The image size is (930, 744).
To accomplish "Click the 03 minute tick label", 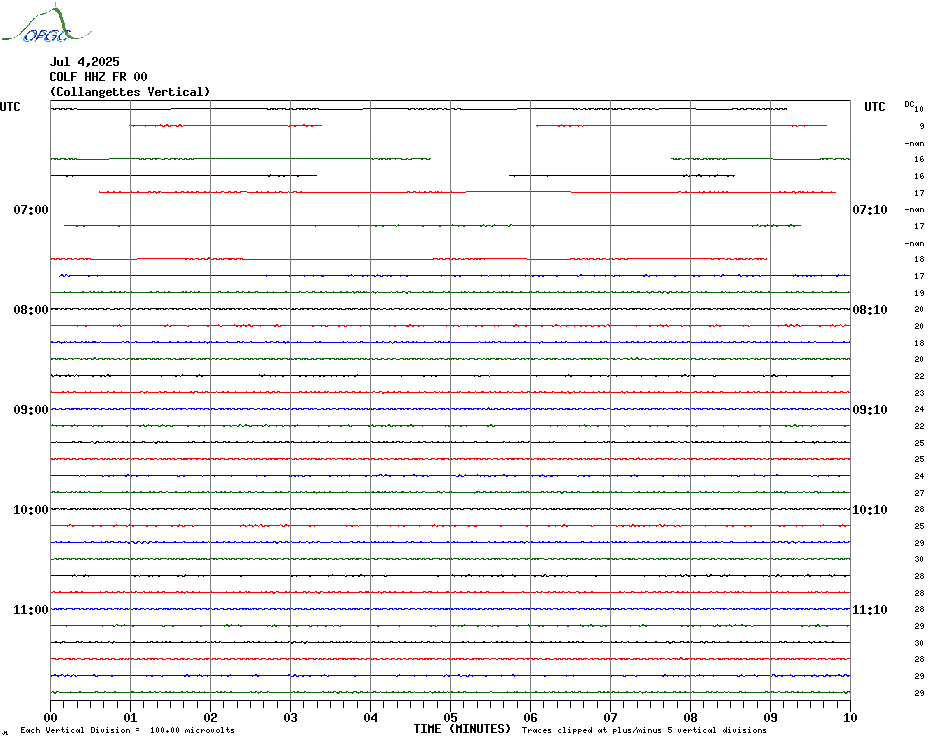I will pyautogui.click(x=291, y=717).
